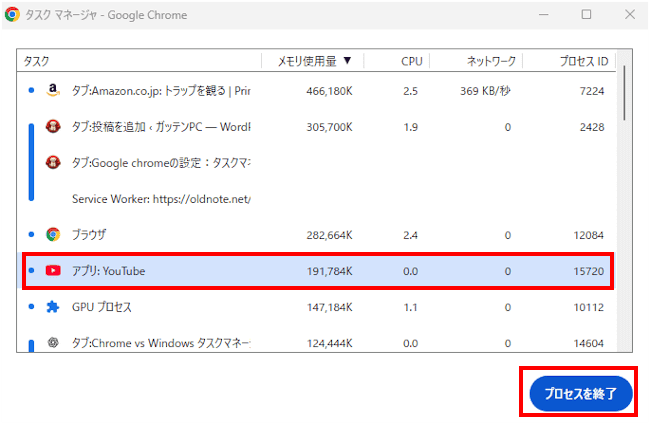Select the タブ:Amazon.co.jp task row

pyautogui.click(x=317, y=90)
